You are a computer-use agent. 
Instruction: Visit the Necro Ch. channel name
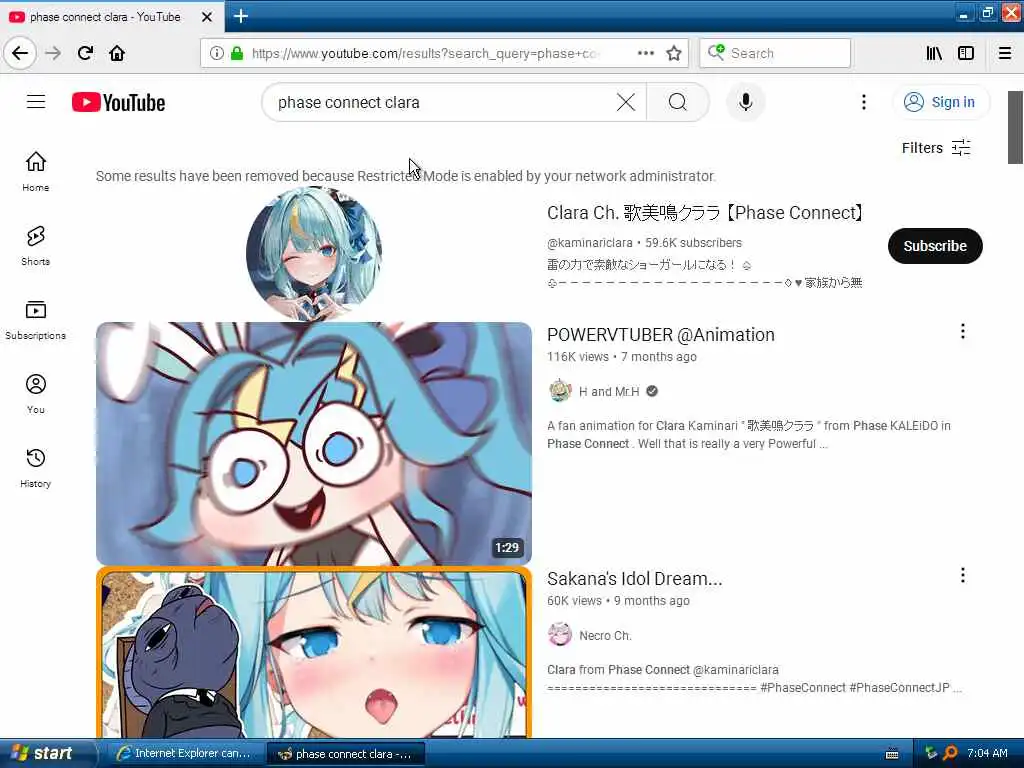pyautogui.click(x=605, y=635)
